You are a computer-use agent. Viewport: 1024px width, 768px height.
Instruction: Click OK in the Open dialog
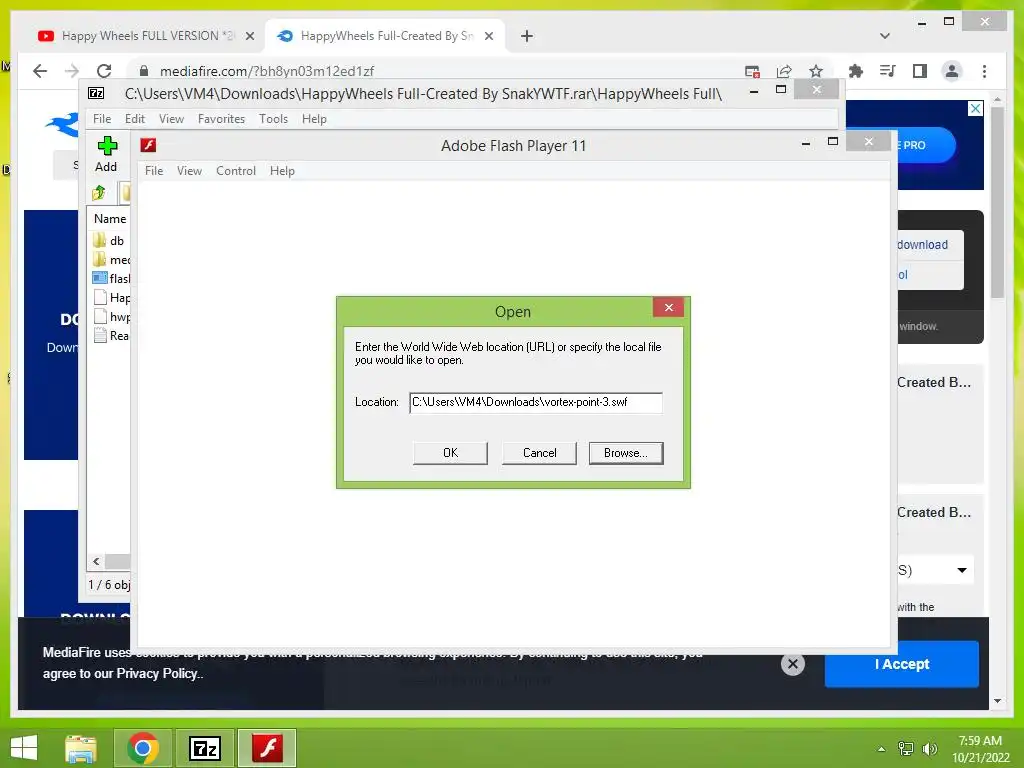click(x=450, y=453)
